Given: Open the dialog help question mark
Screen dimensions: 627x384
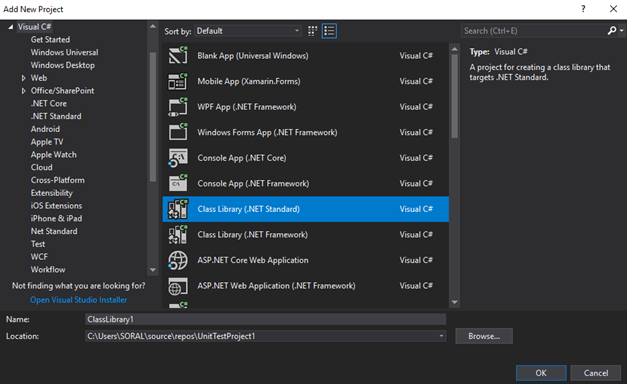Looking at the screenshot, I should point(583,9).
